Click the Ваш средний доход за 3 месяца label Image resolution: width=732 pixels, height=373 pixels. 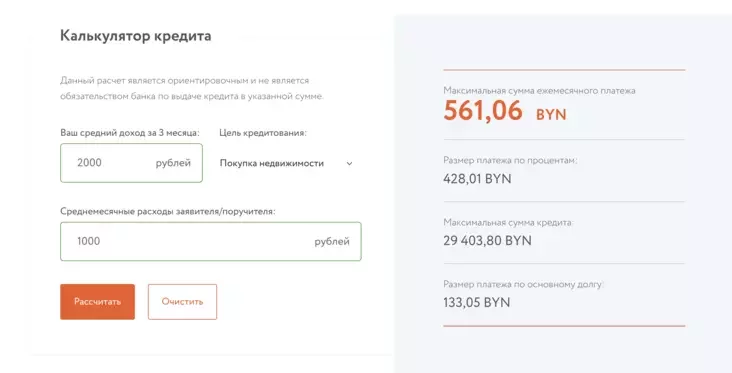pos(130,133)
